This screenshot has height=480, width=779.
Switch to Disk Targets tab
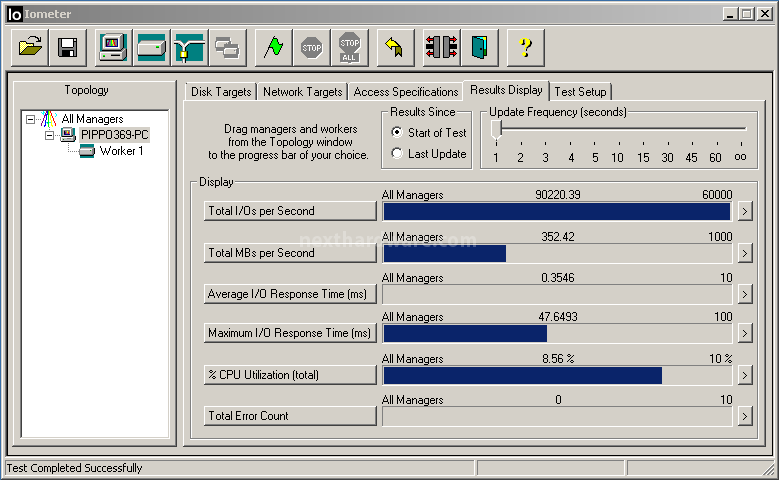point(221,92)
